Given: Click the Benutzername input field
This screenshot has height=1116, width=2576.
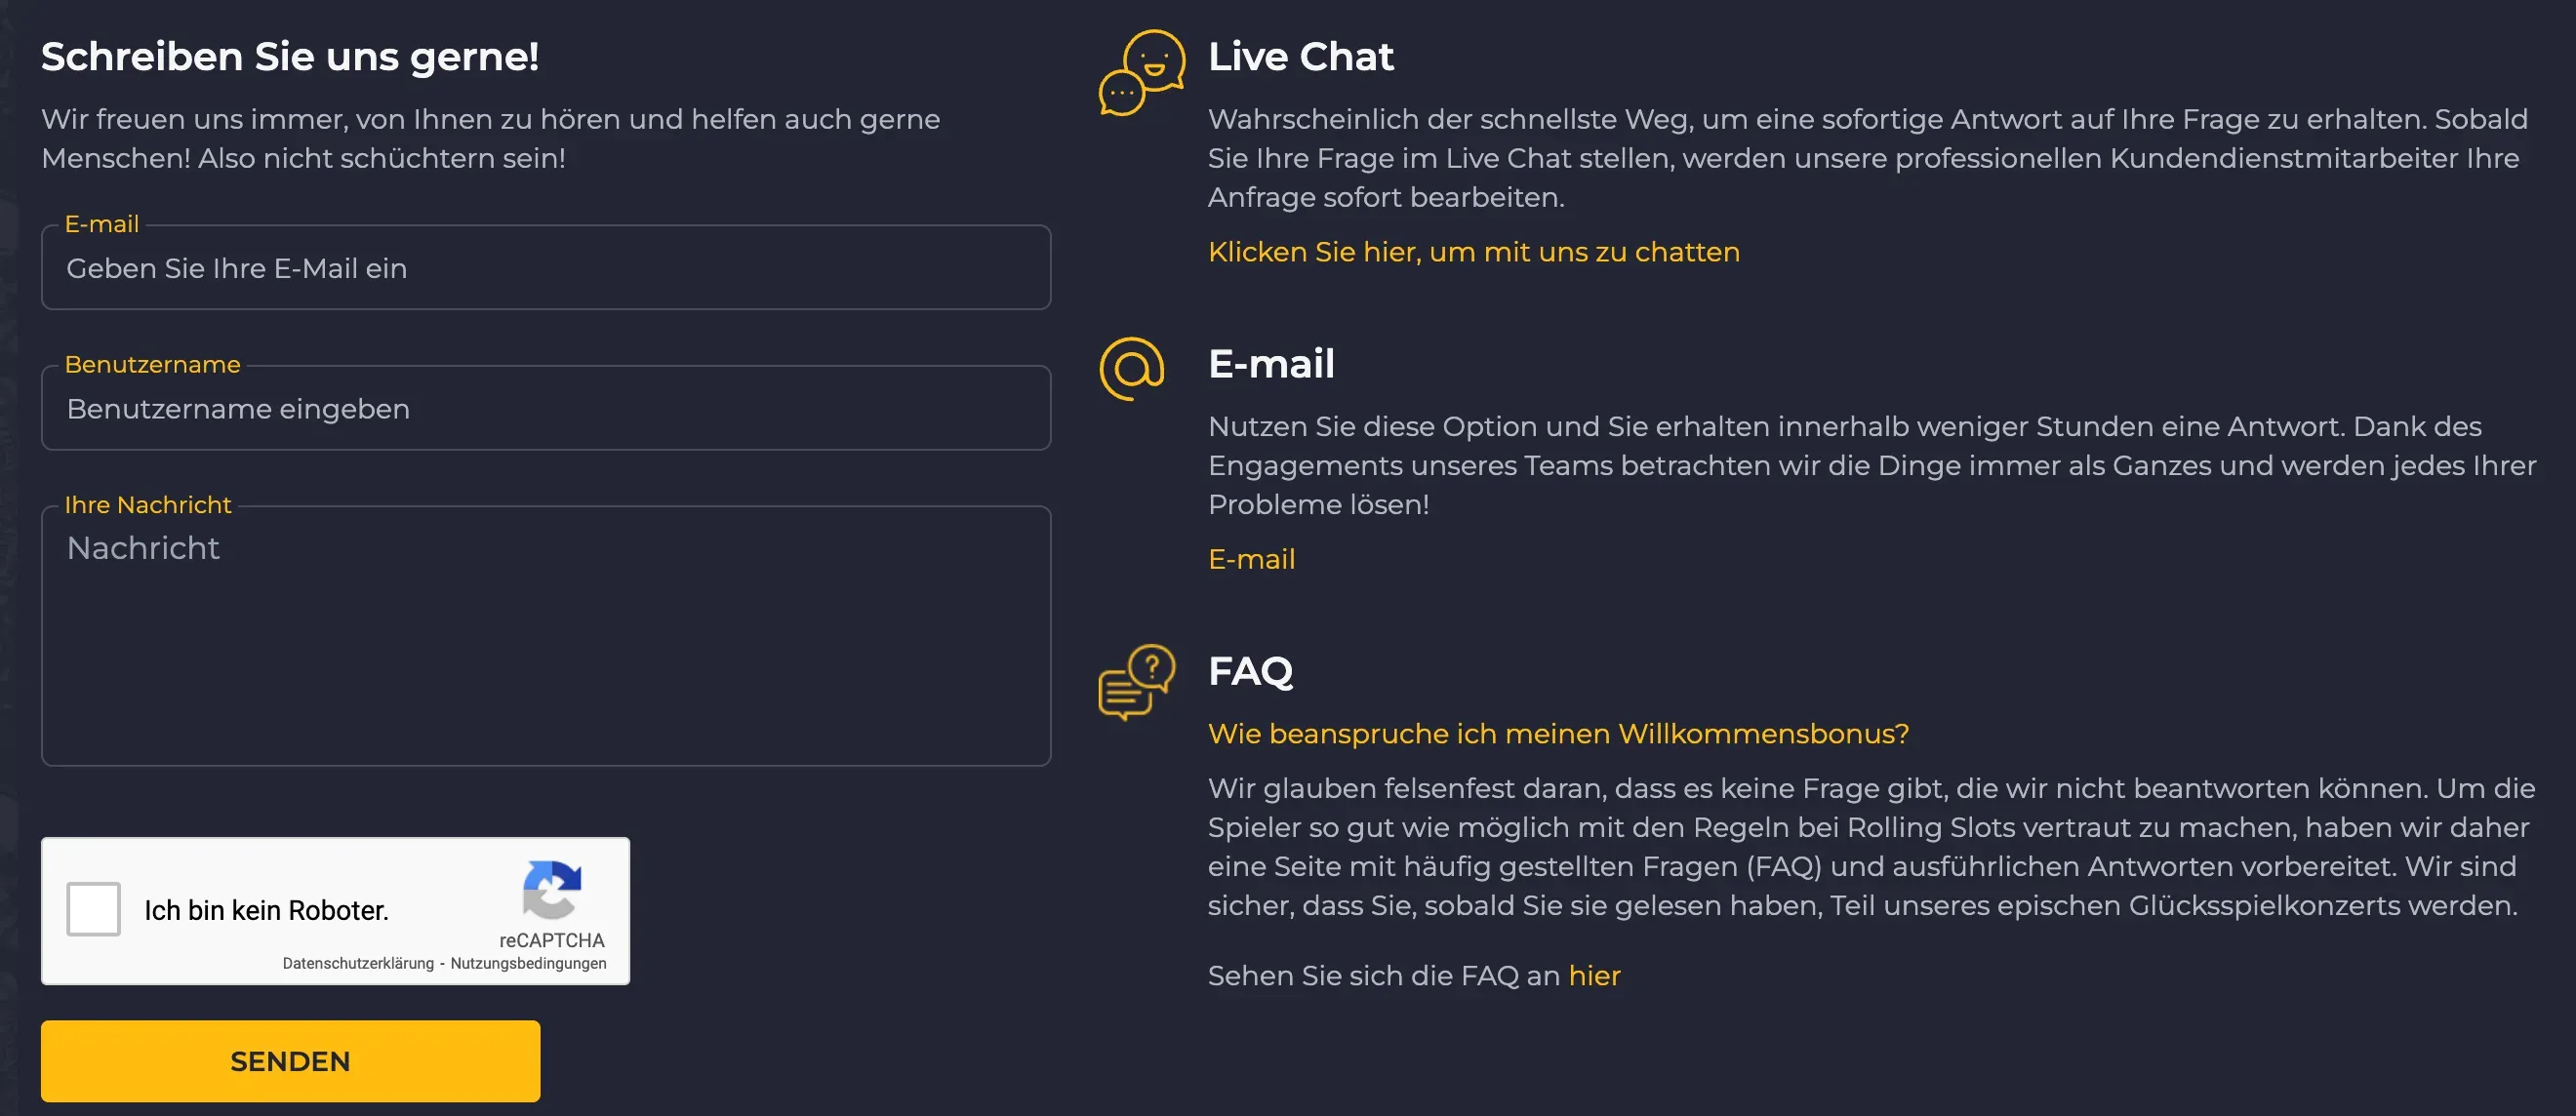Looking at the screenshot, I should tap(545, 408).
